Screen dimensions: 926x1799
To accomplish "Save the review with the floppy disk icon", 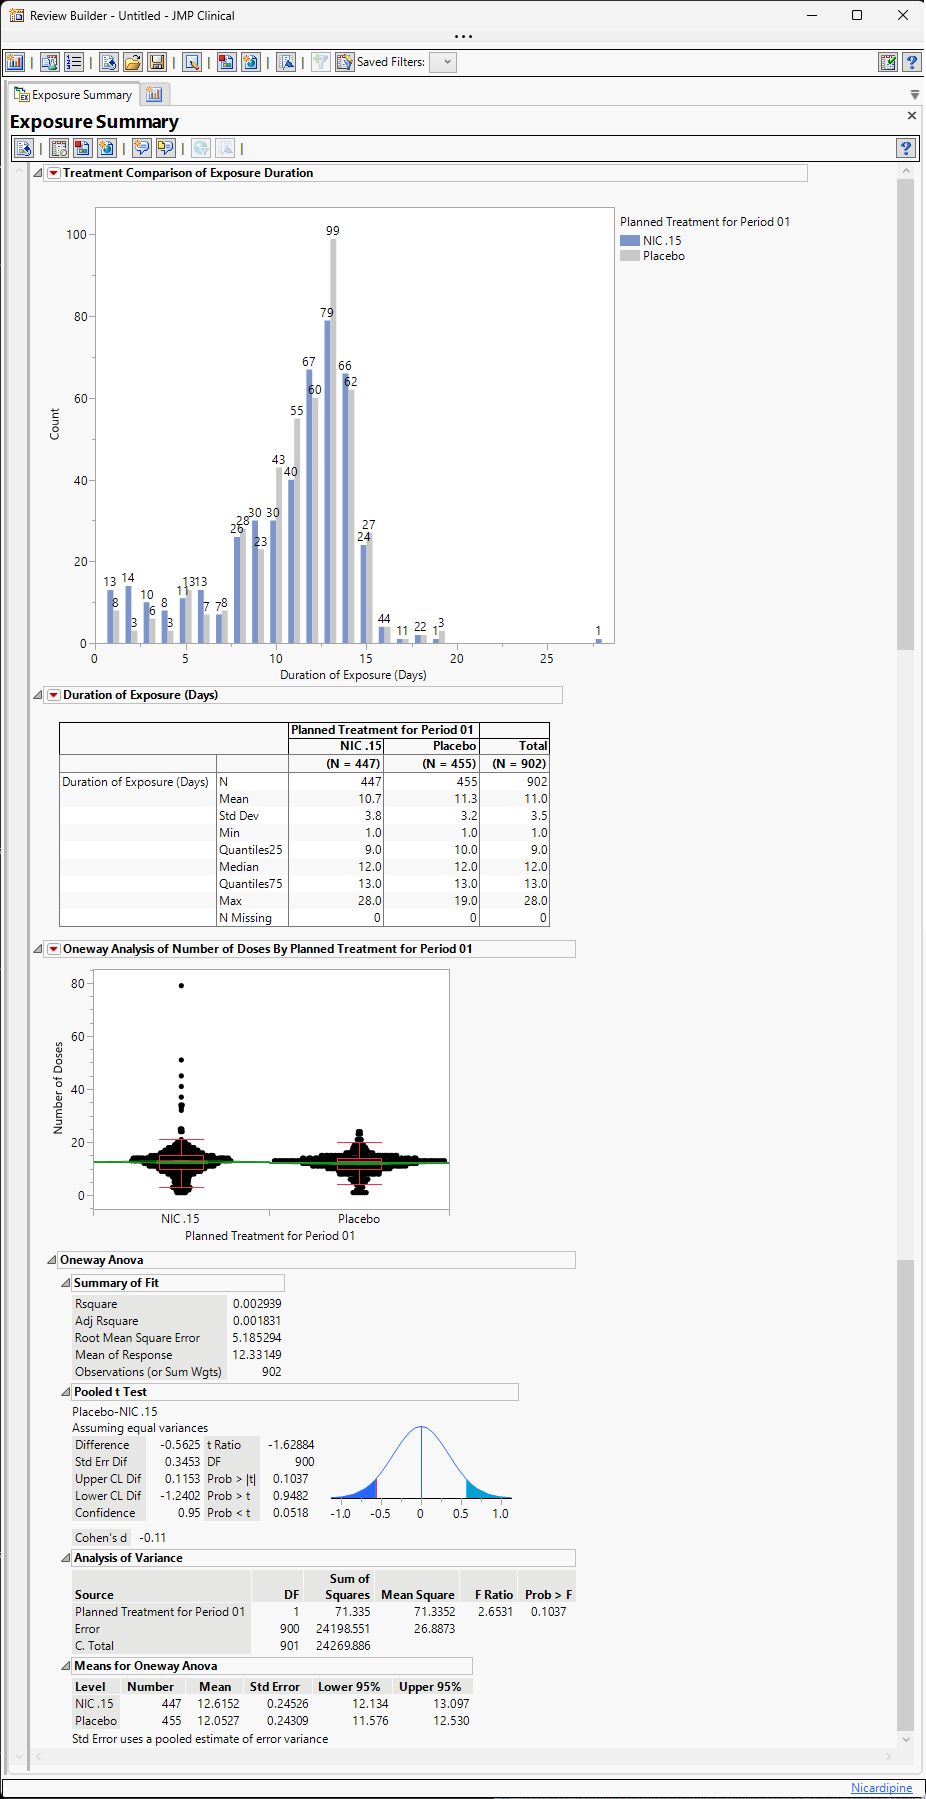I will (157, 62).
